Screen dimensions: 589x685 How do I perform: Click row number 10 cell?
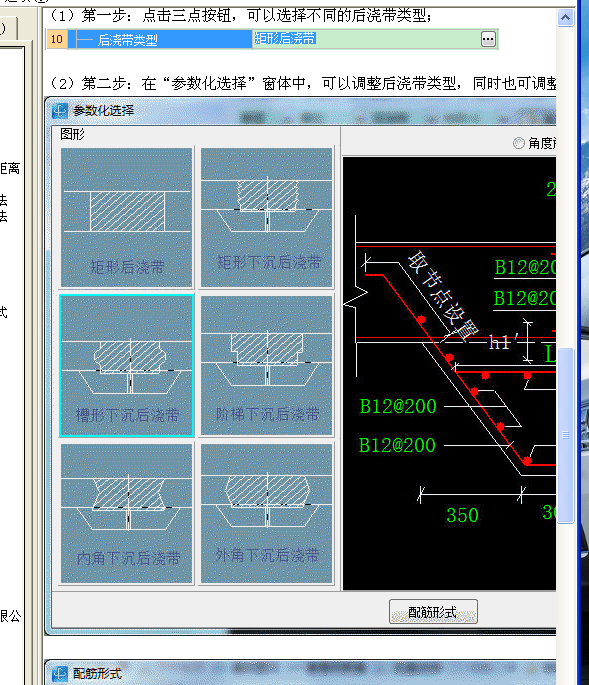[57, 39]
